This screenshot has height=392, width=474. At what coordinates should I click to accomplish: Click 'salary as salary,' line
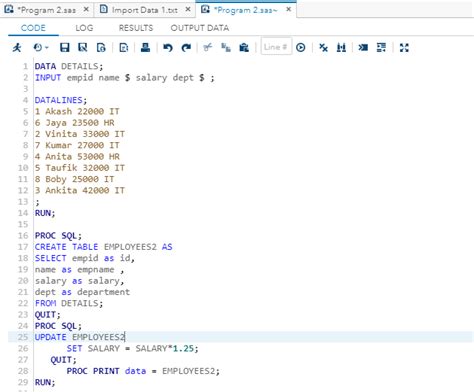tap(80, 281)
